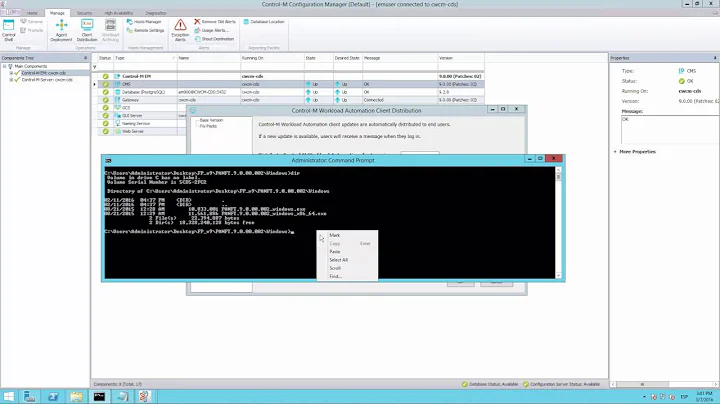Open File Explorer from the taskbar
This screenshot has width=720, height=404.
76,396
